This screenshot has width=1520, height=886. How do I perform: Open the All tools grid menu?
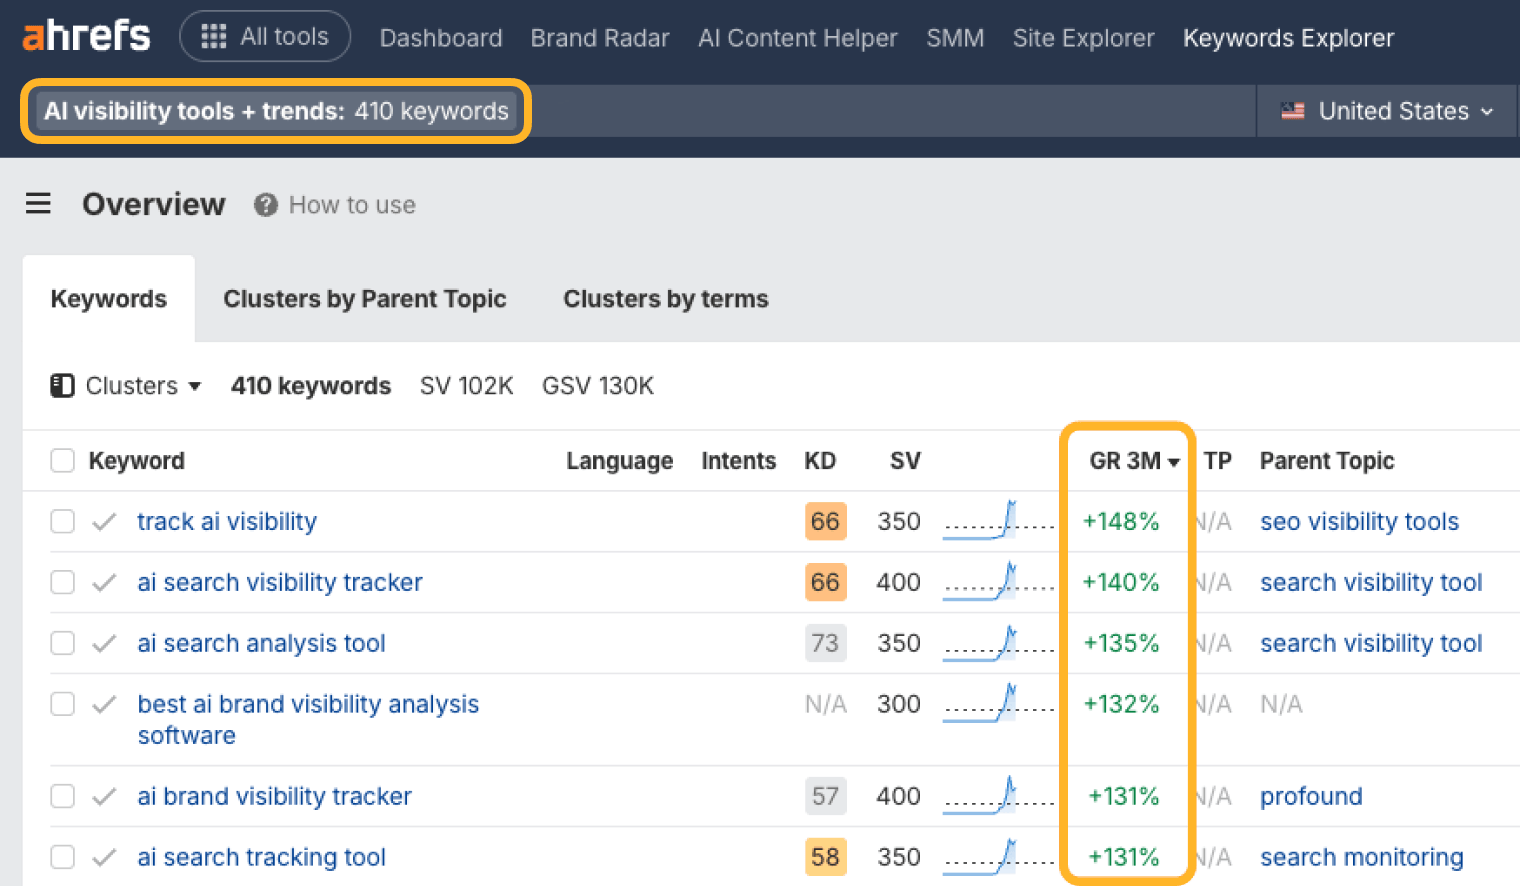point(265,37)
